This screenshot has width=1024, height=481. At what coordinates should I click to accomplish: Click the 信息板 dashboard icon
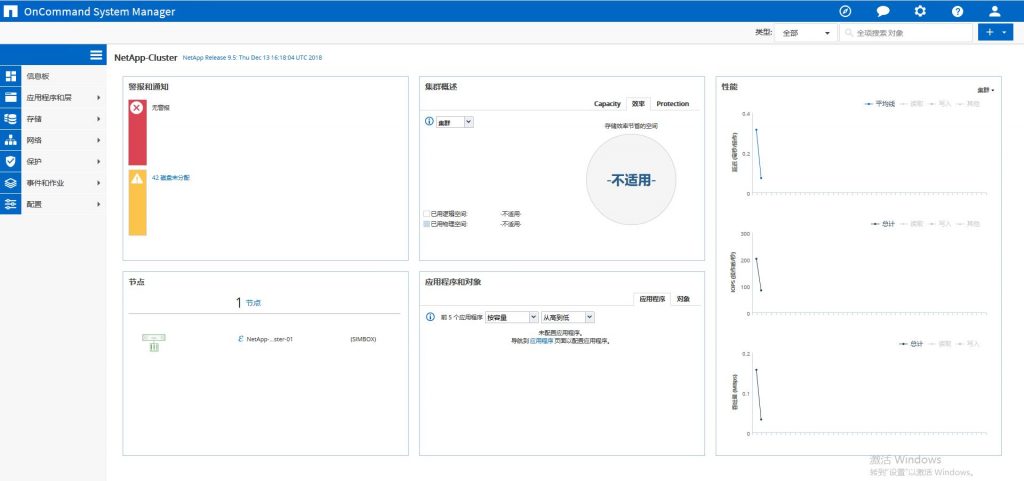coord(10,76)
